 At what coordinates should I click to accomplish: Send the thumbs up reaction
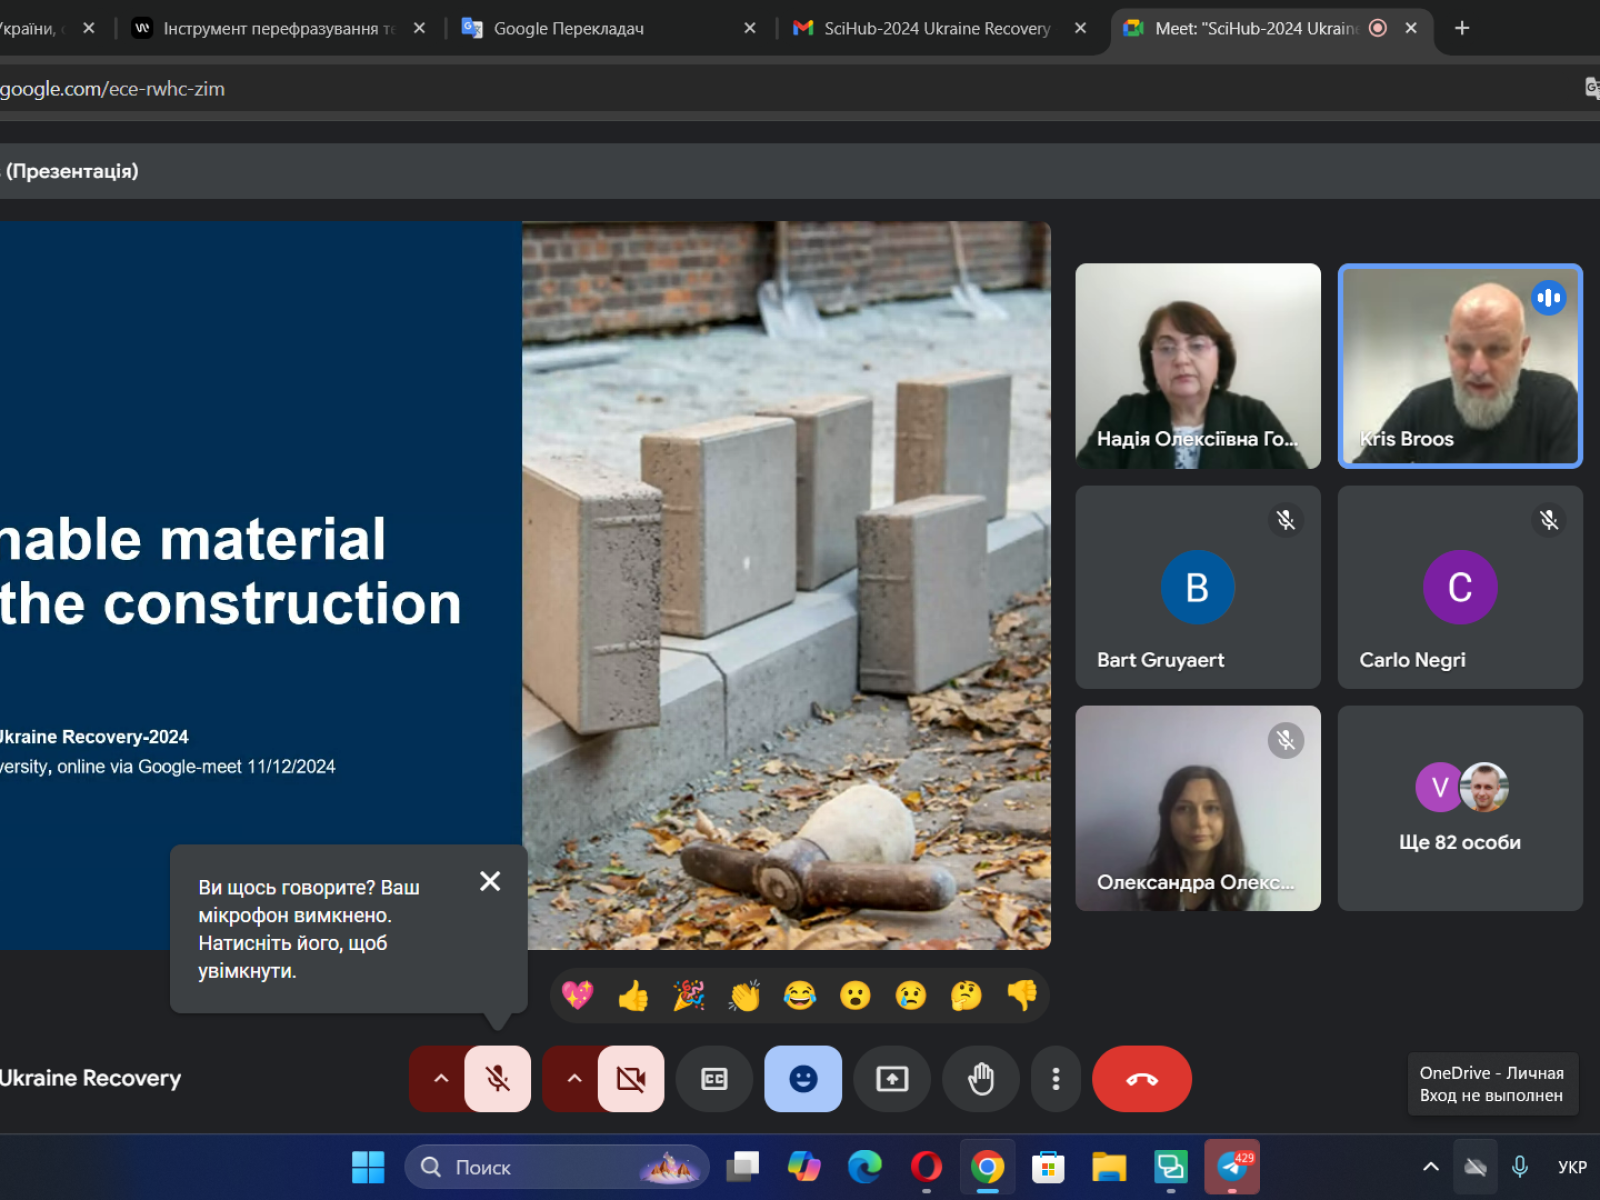tap(633, 995)
